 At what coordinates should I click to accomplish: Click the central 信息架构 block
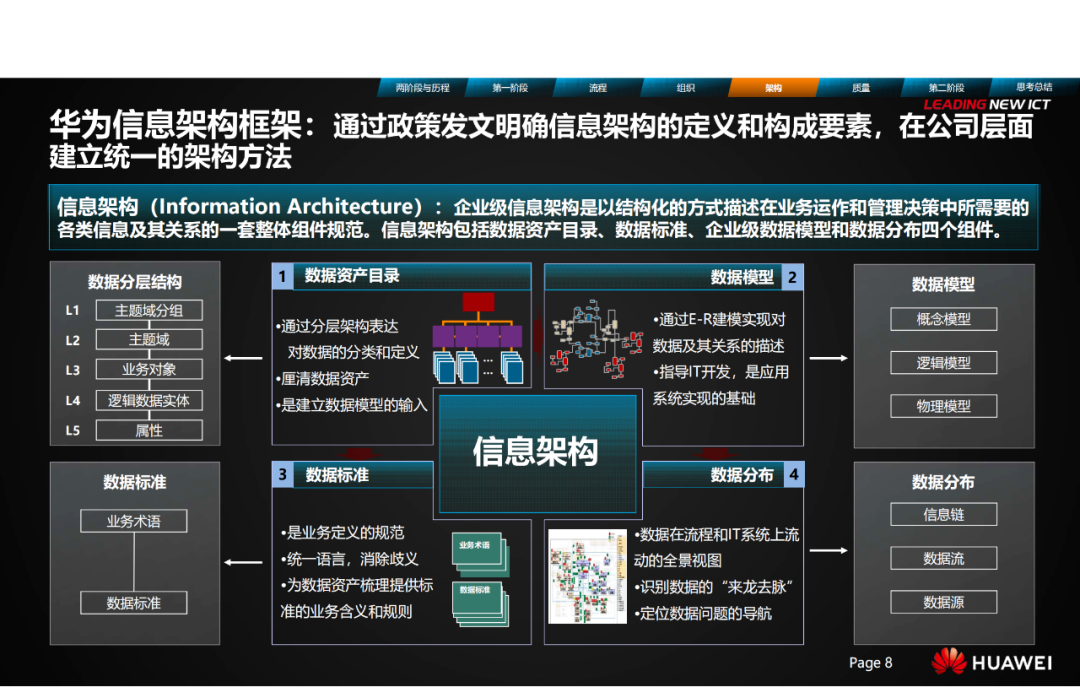click(536, 451)
